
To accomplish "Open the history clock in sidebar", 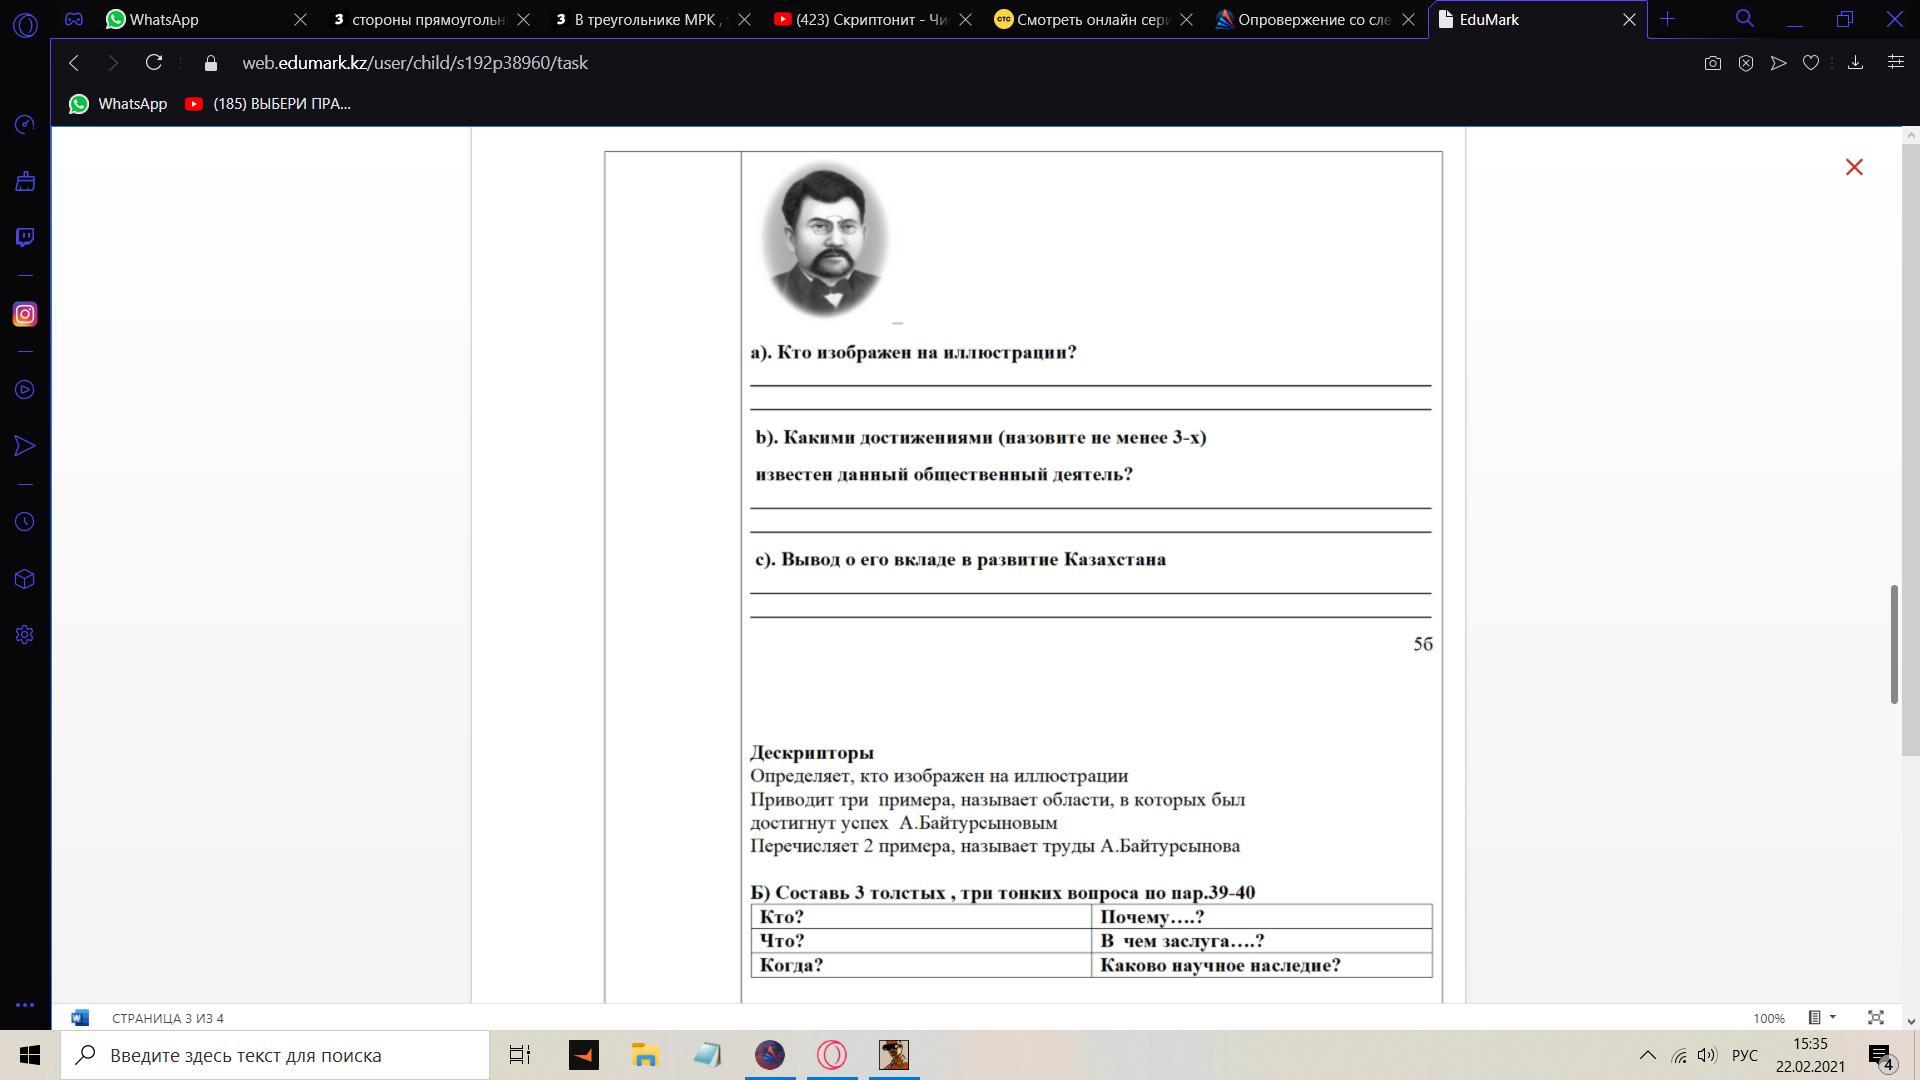I will [x=25, y=522].
